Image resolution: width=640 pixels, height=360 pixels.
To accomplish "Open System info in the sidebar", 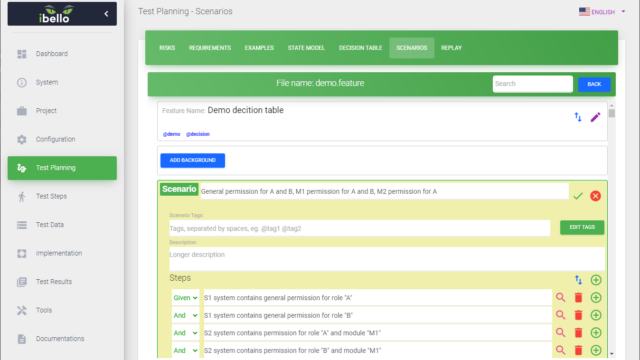I will coord(62,82).
